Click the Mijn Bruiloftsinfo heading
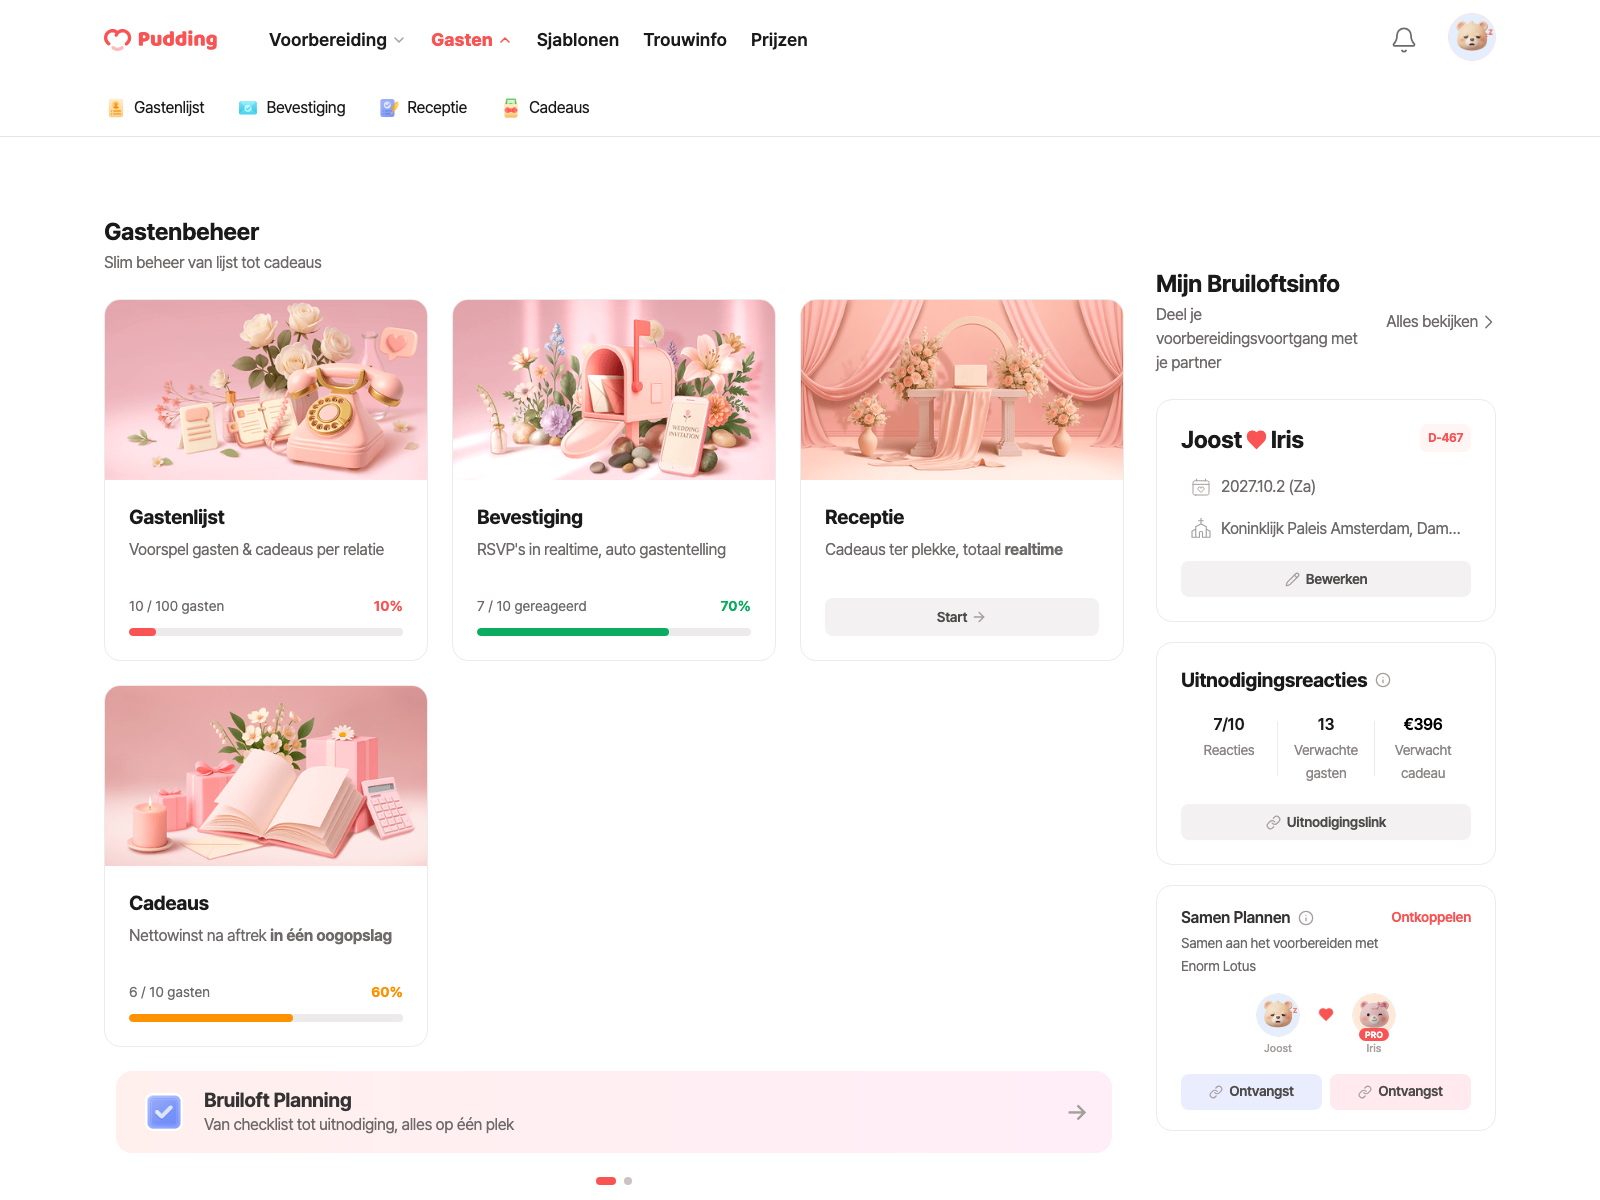Image resolution: width=1600 pixels, height=1200 pixels. (x=1248, y=284)
